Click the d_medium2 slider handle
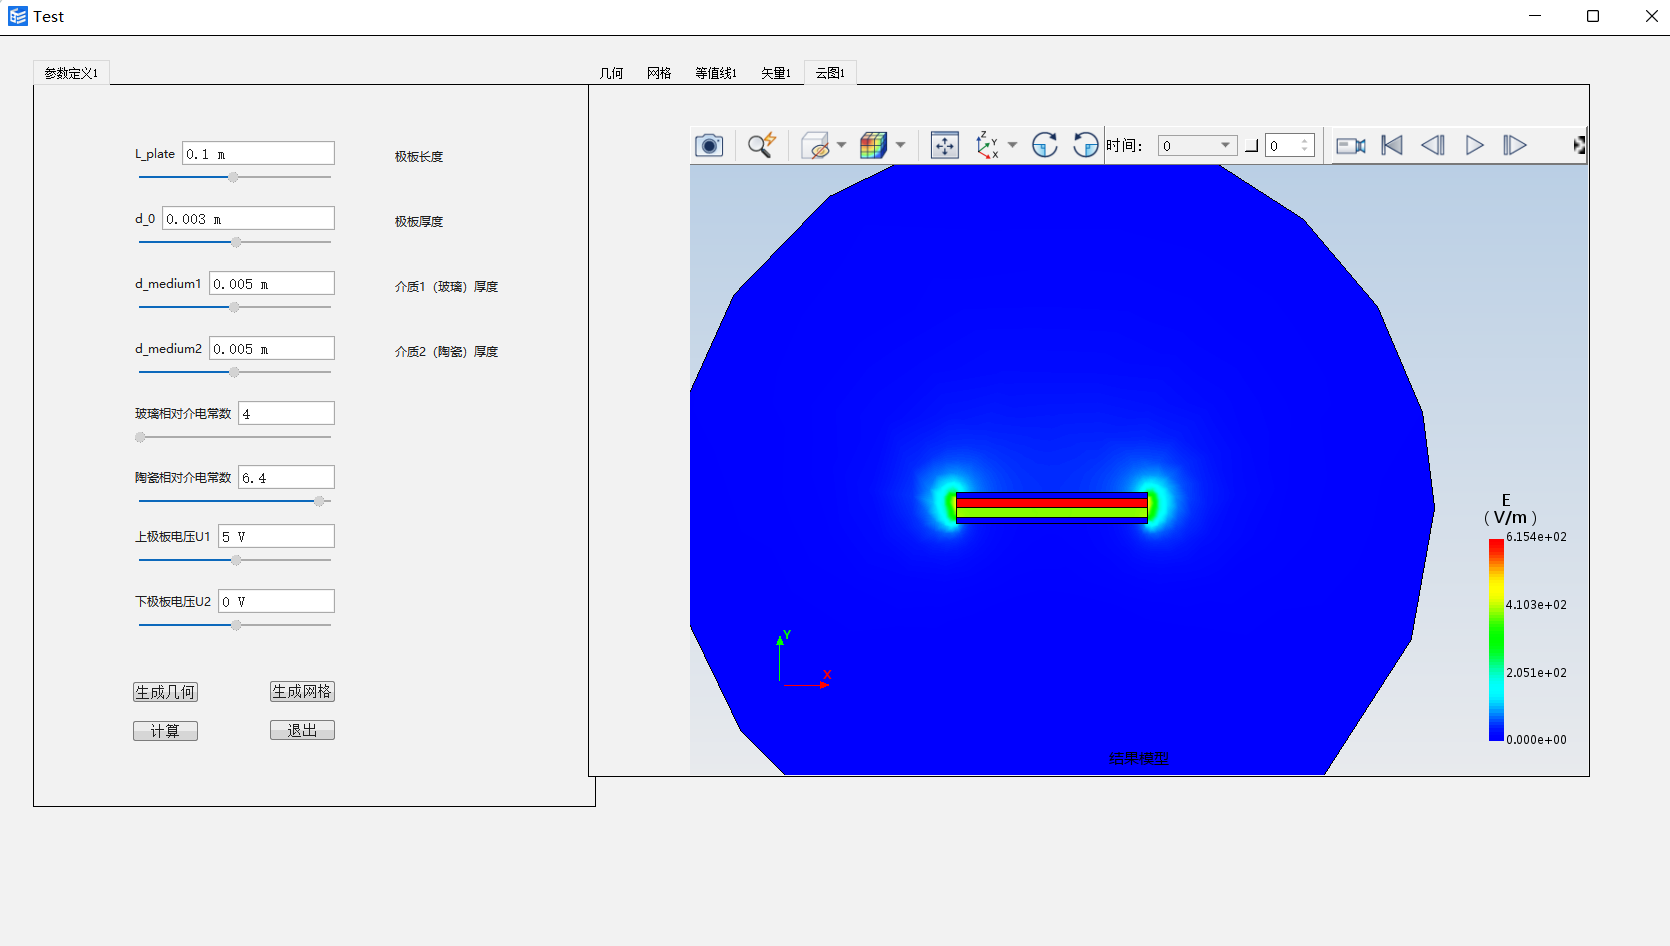The height and width of the screenshot is (946, 1670). point(234,372)
